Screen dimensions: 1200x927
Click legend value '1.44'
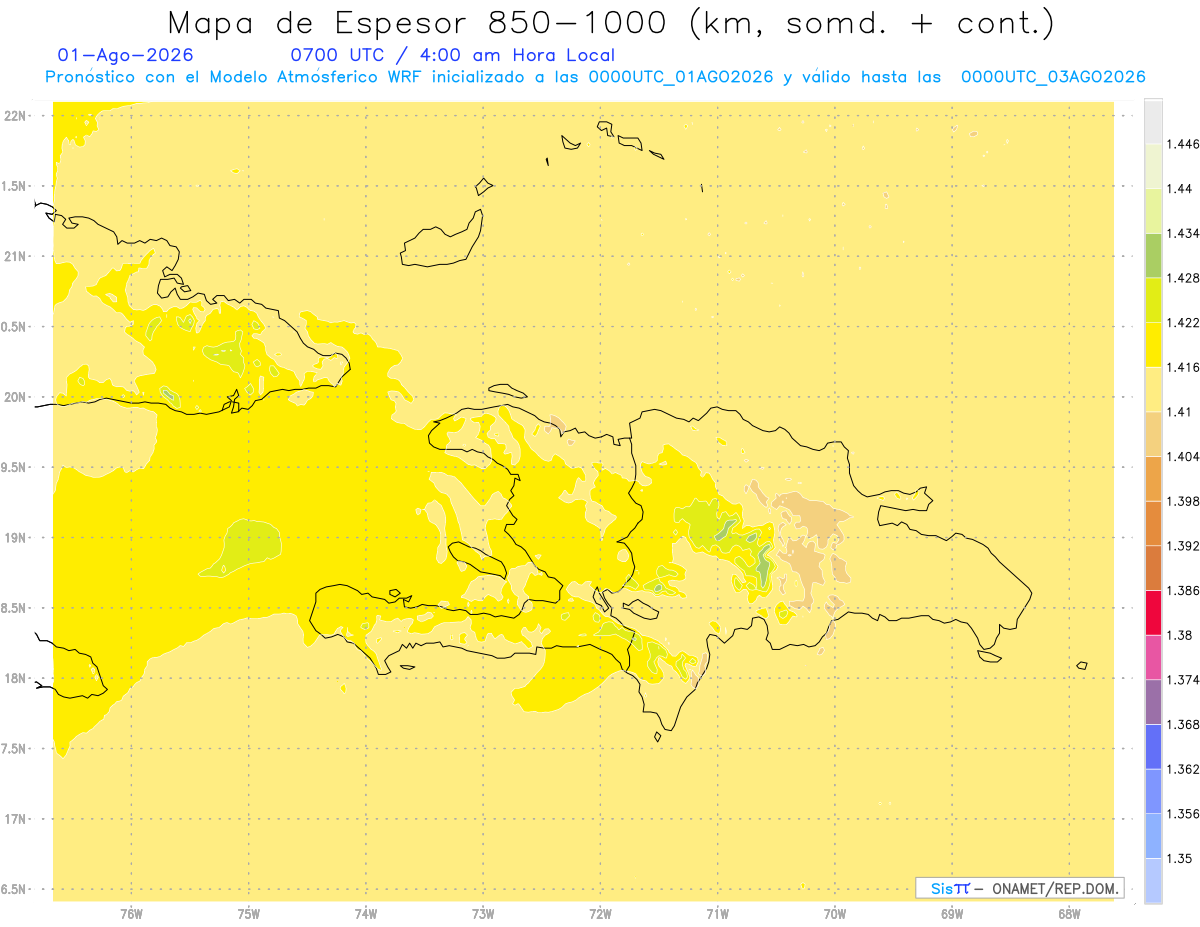click(1178, 188)
